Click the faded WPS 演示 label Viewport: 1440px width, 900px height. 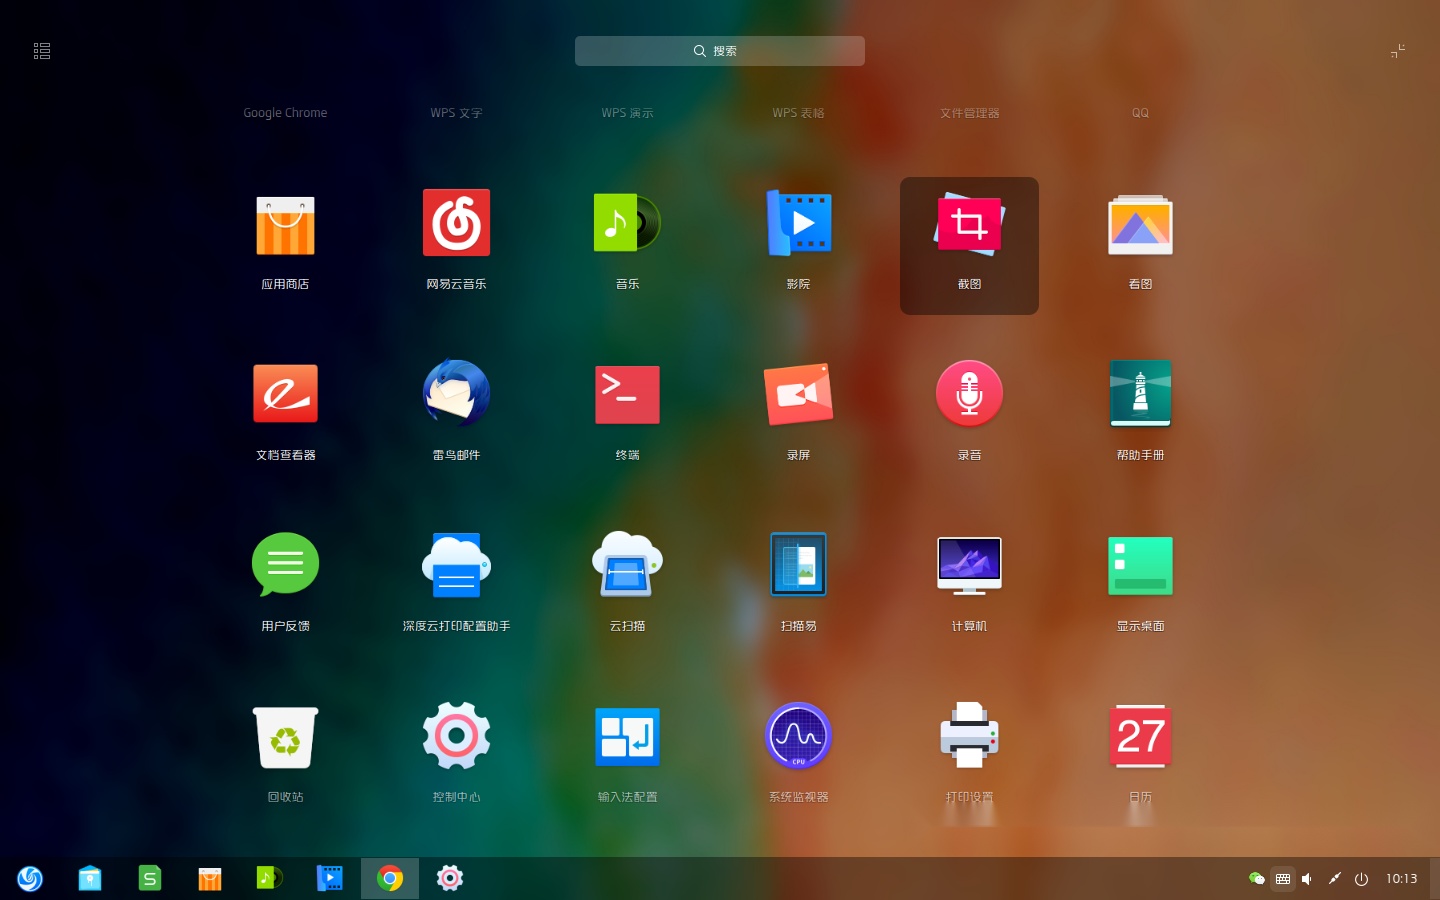pos(627,113)
